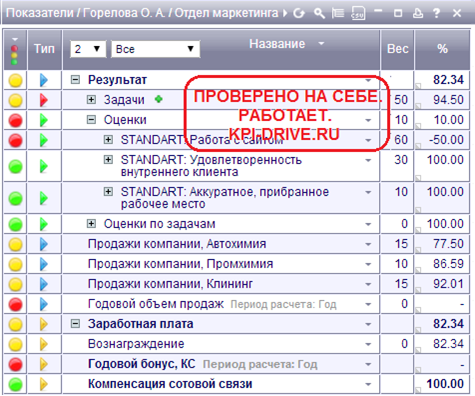
Task: Open row menu arrow for Вознаграждение
Action: 368,344
